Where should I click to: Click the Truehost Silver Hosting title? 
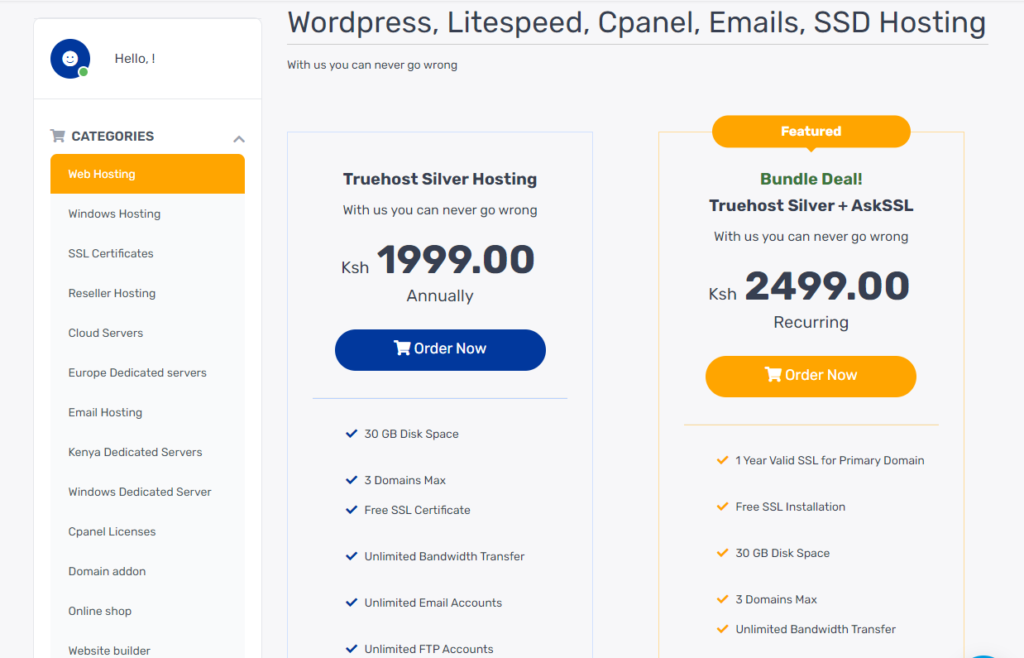pos(440,179)
